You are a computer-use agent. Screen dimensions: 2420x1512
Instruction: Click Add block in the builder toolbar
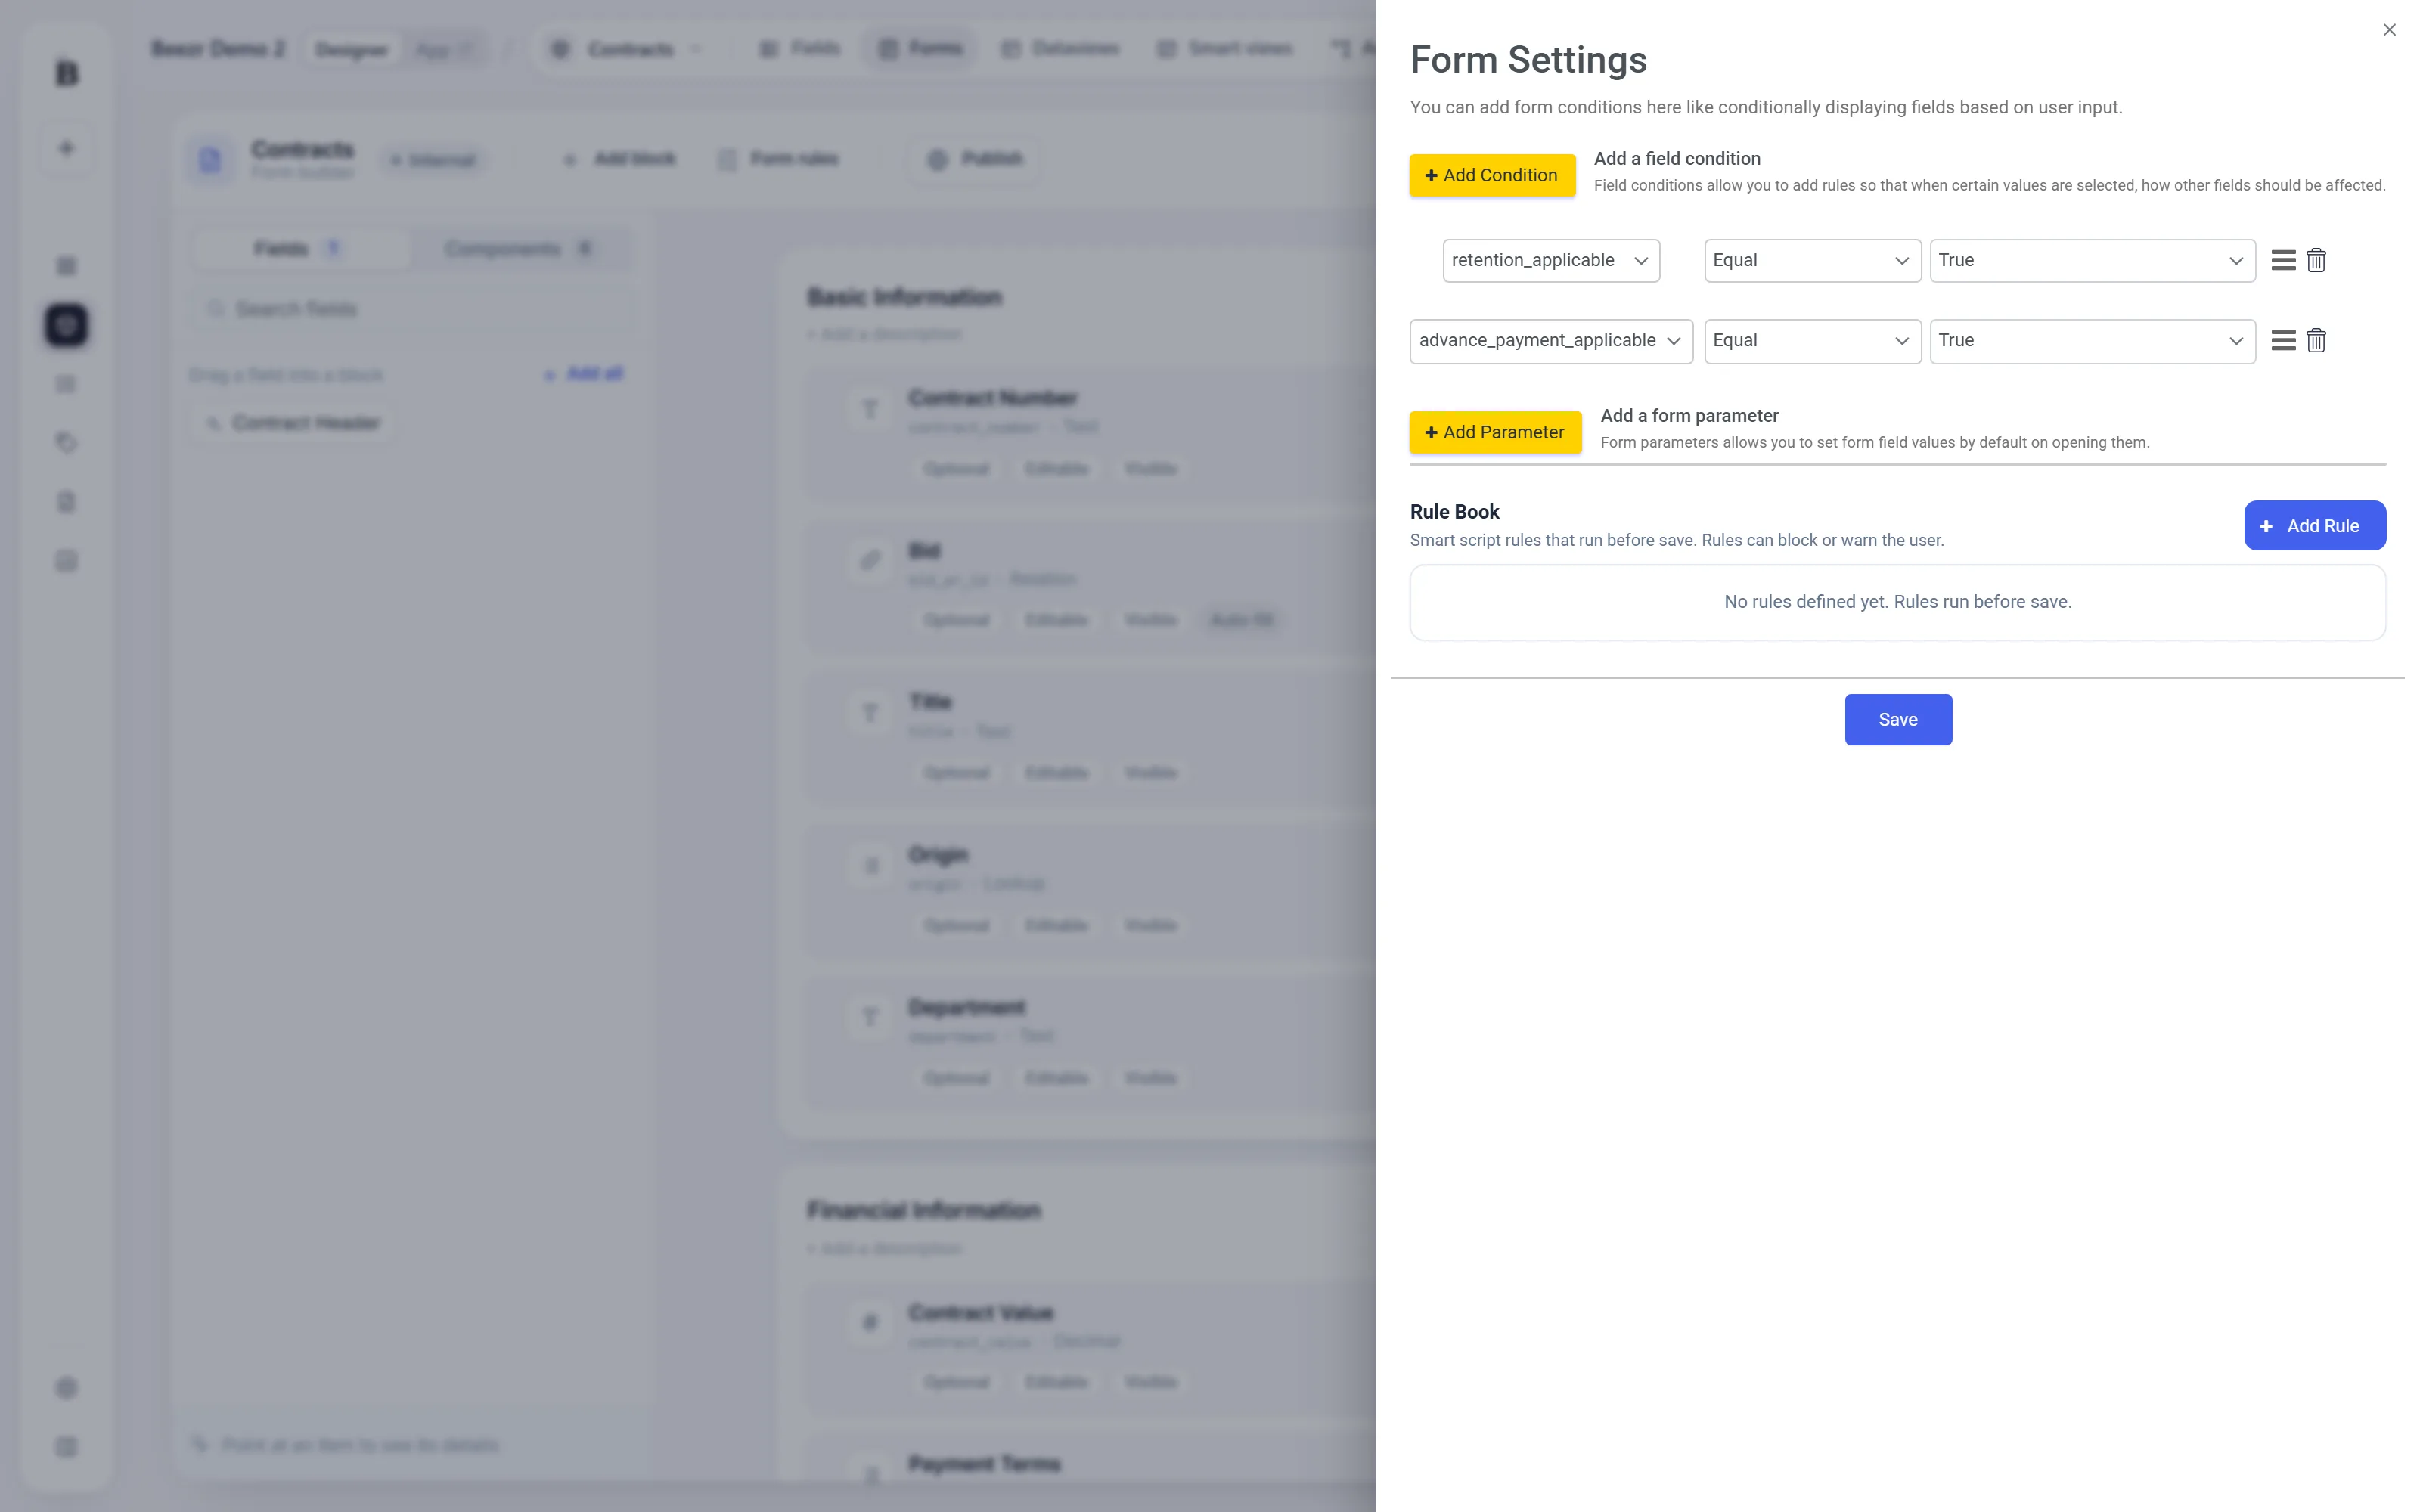pyautogui.click(x=620, y=159)
